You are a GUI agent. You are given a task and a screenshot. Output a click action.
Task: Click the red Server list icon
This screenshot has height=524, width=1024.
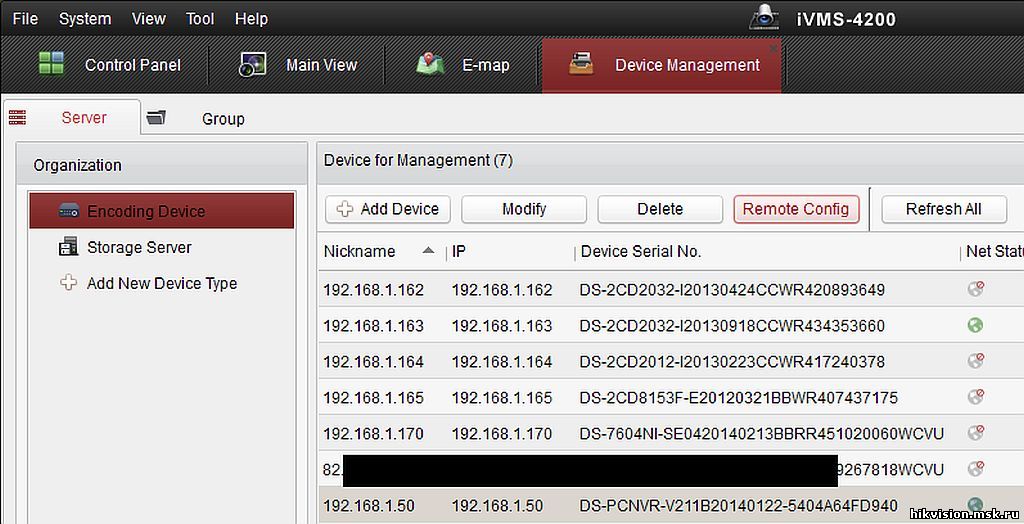pos(18,117)
